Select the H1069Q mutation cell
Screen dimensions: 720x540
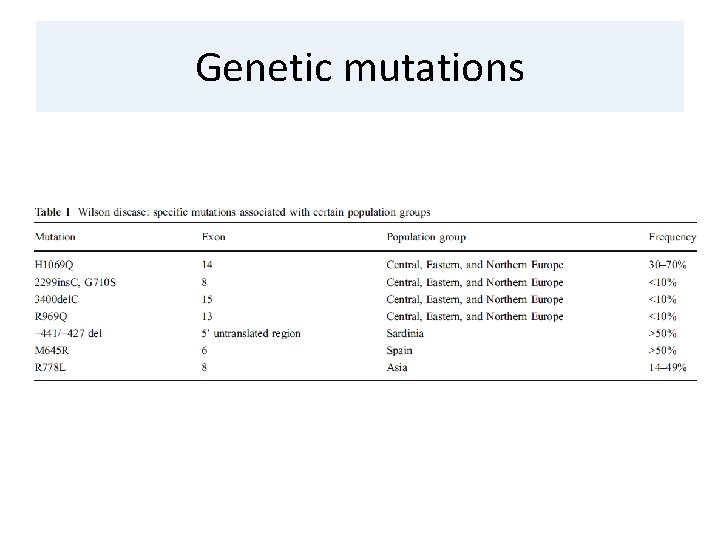pos(54,264)
